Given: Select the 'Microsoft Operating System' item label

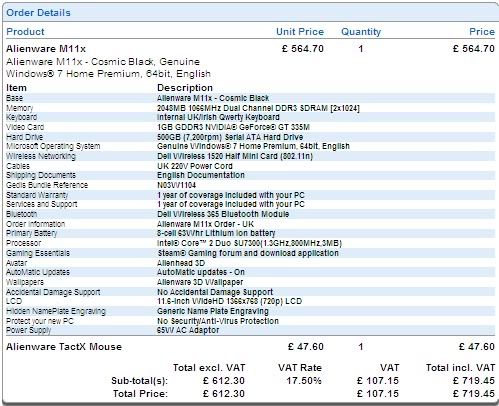Looking at the screenshot, I should tap(53, 146).
